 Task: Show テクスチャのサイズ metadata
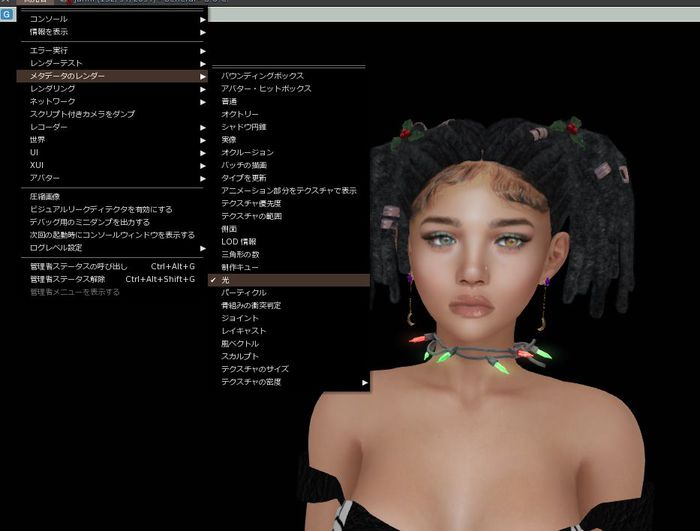[289, 369]
